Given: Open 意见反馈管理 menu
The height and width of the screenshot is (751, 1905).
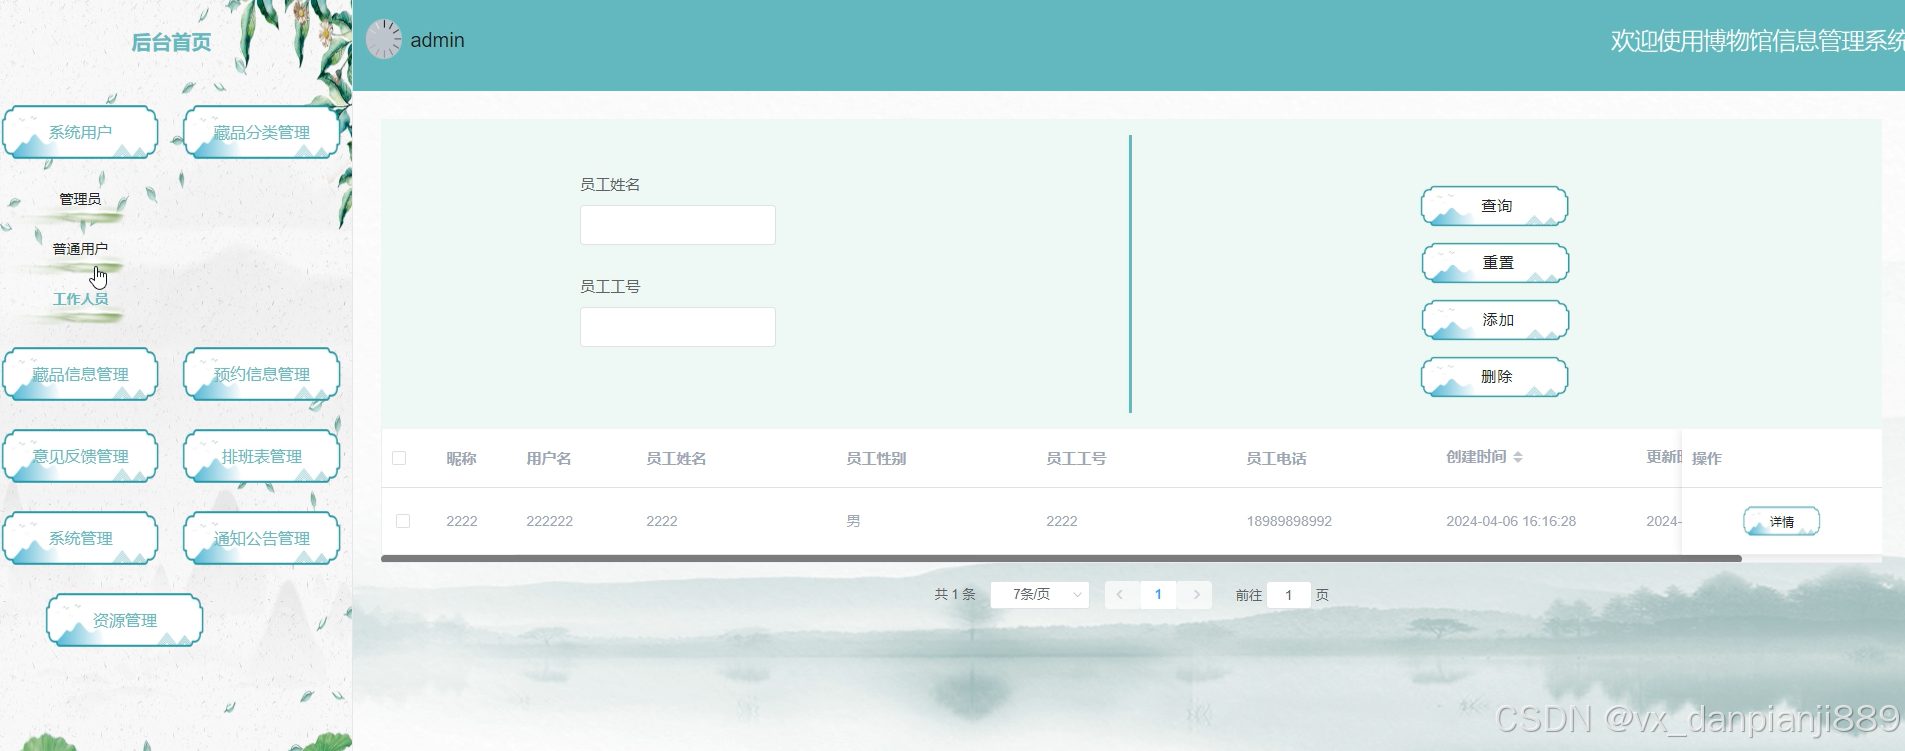Looking at the screenshot, I should point(80,456).
